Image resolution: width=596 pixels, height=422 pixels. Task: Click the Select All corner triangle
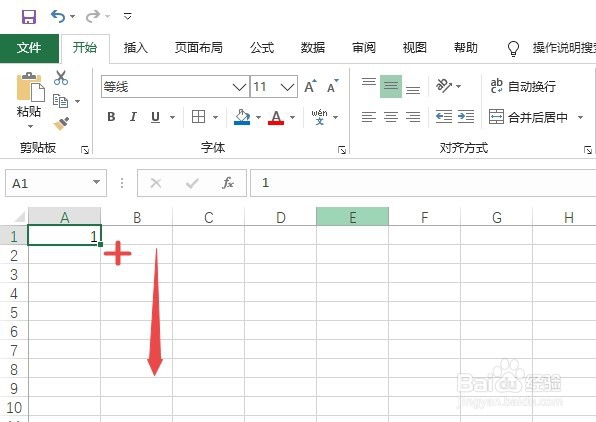tap(19, 217)
